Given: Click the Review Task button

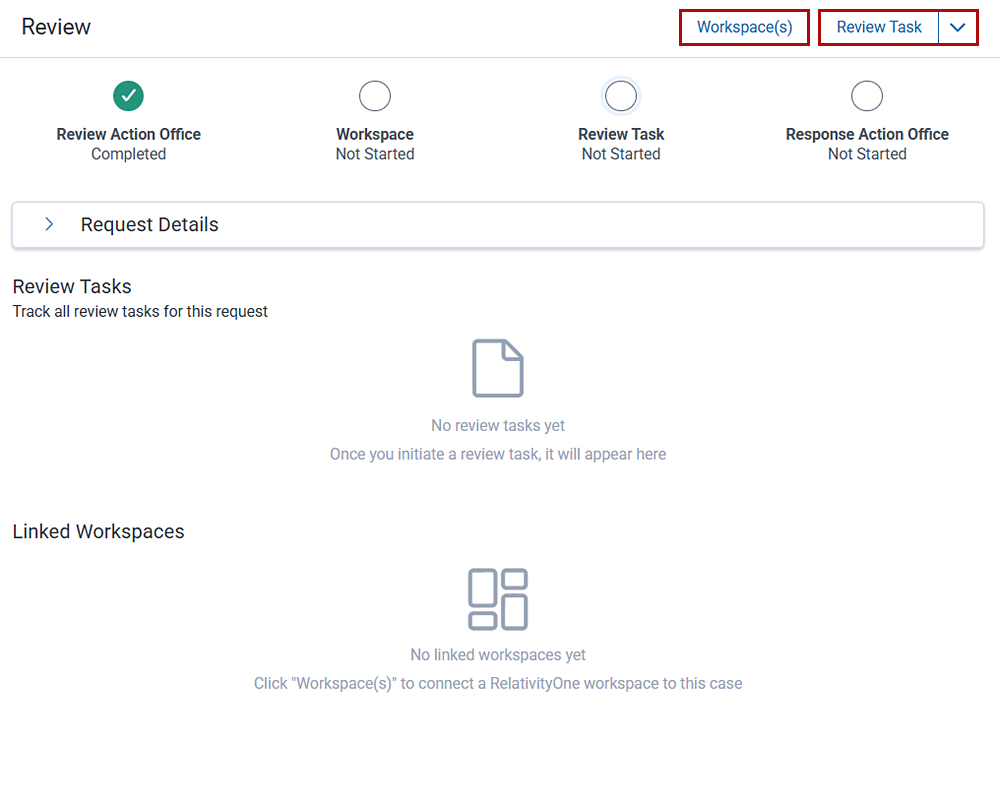Looking at the screenshot, I should pos(879,27).
